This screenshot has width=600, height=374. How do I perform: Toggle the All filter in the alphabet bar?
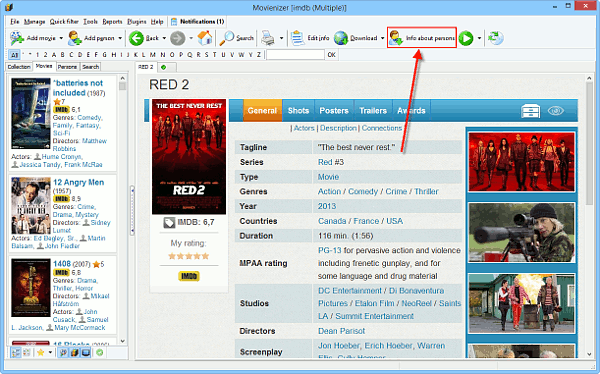pyautogui.click(x=14, y=55)
